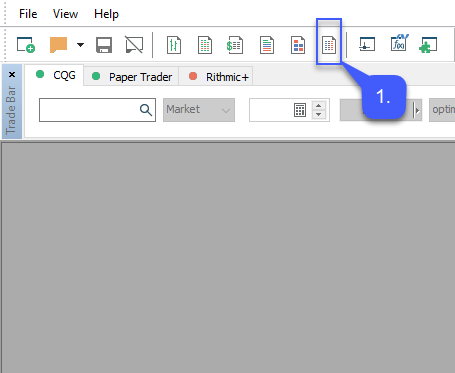Screen dimensions: 455x373
Task: Click the crossed-out window icon
Action: coord(134,45)
